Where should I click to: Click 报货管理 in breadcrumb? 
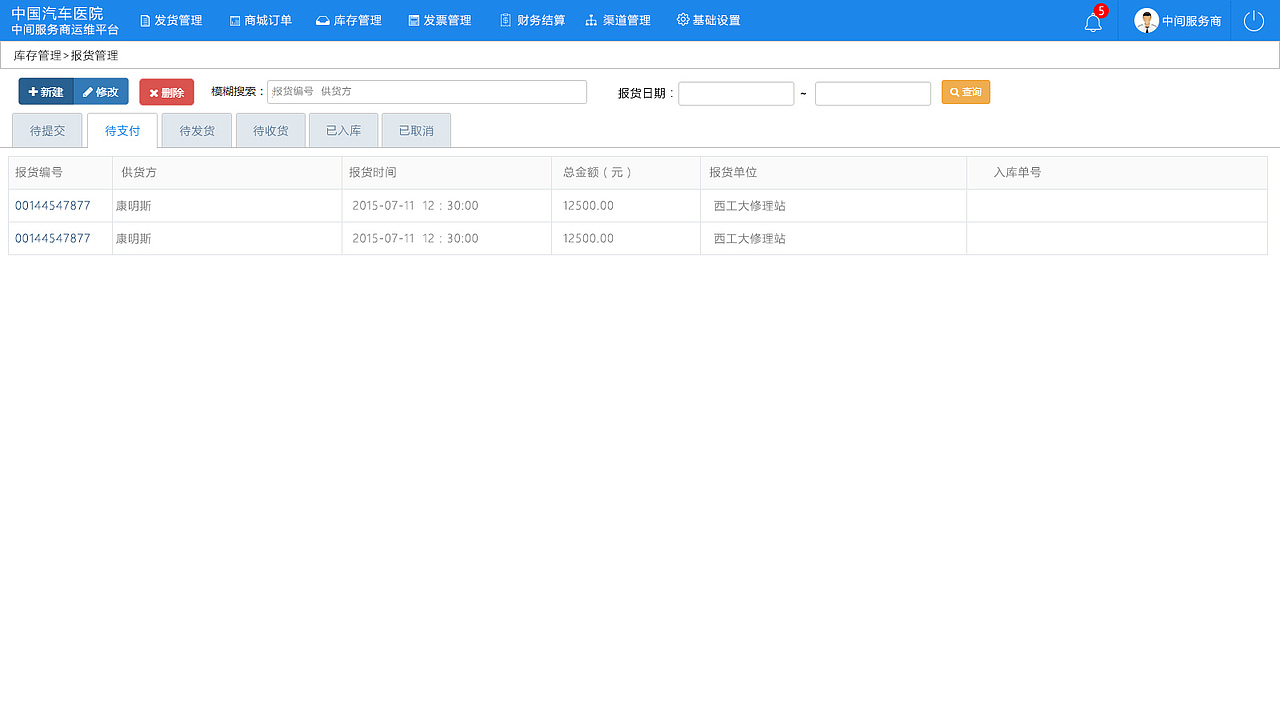pos(94,56)
